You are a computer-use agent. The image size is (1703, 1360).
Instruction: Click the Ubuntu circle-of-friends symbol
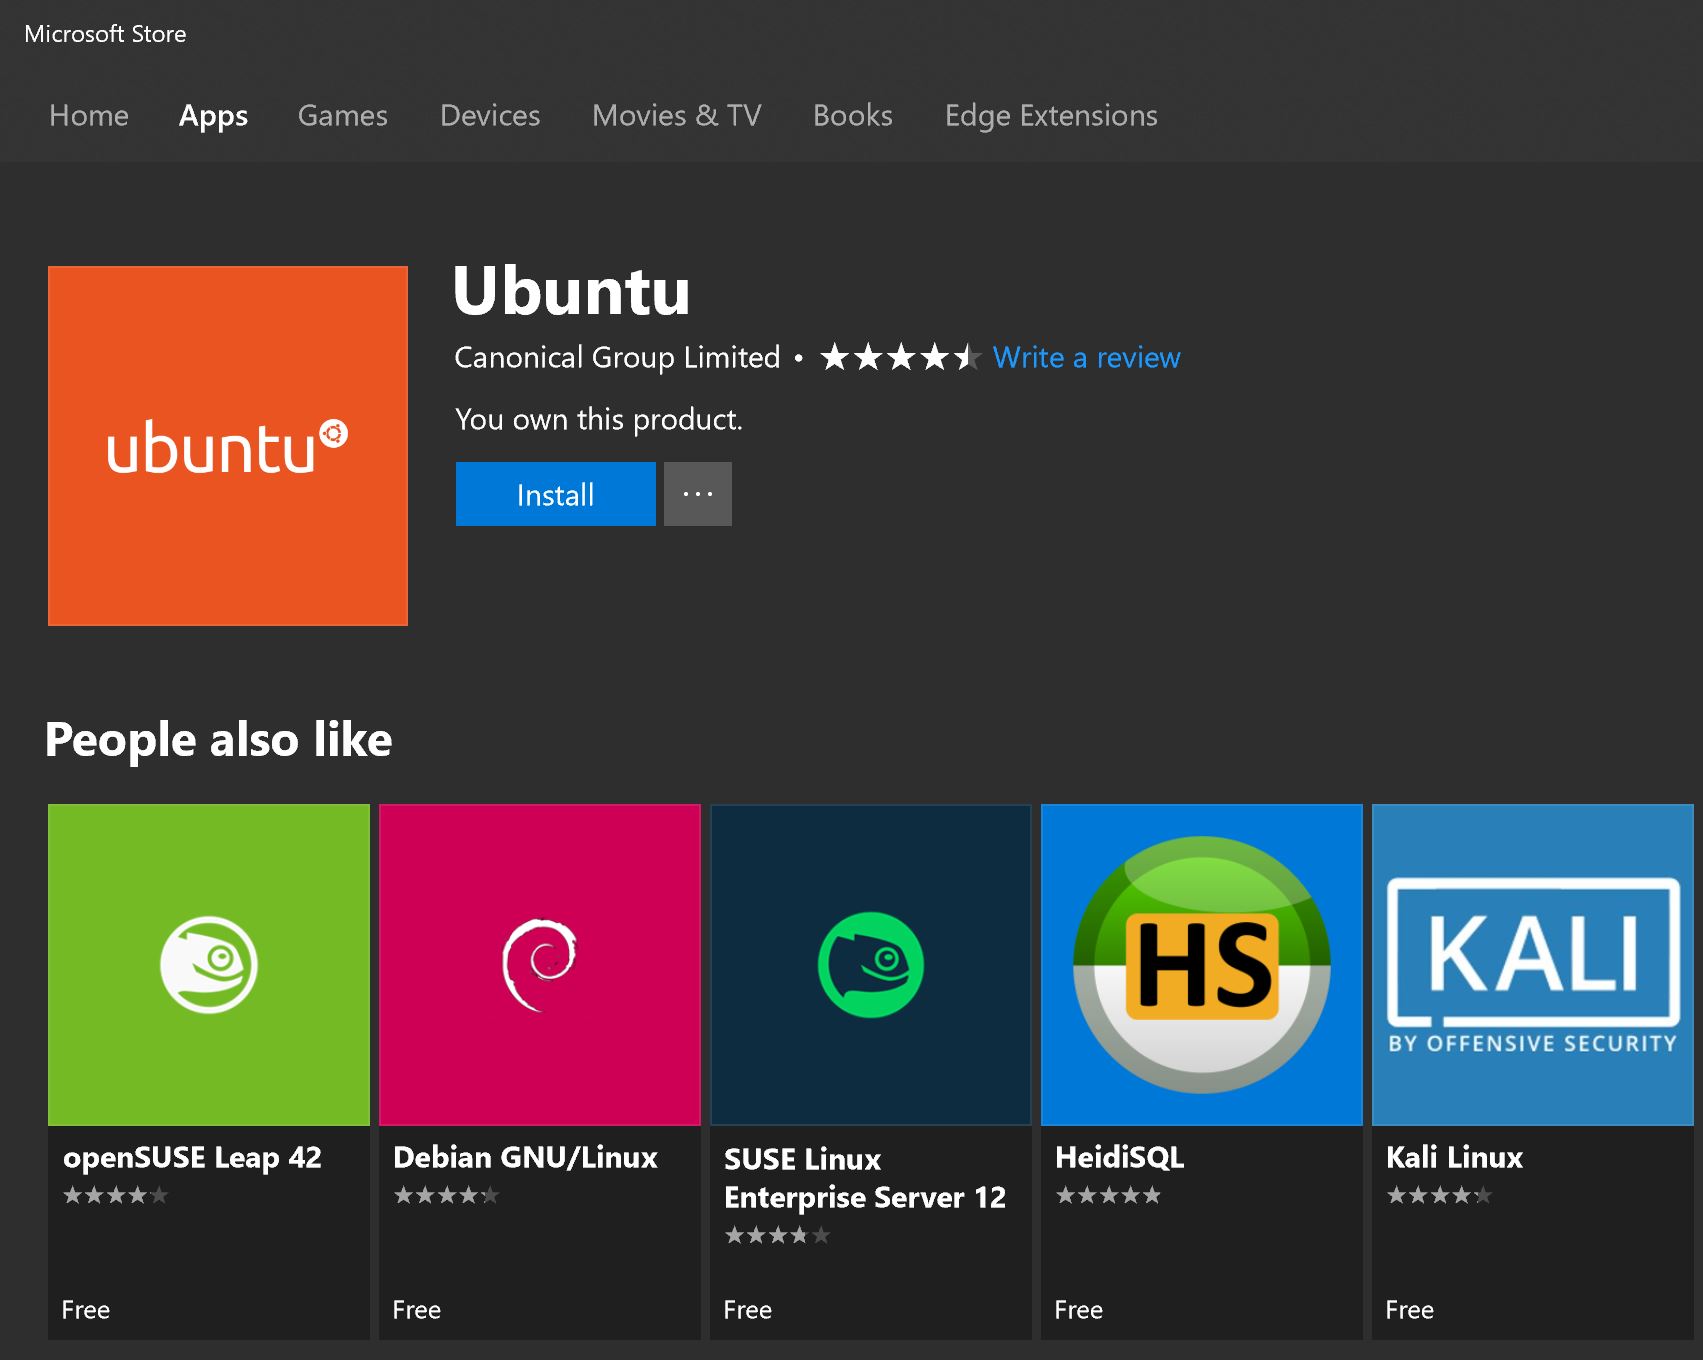coord(334,433)
